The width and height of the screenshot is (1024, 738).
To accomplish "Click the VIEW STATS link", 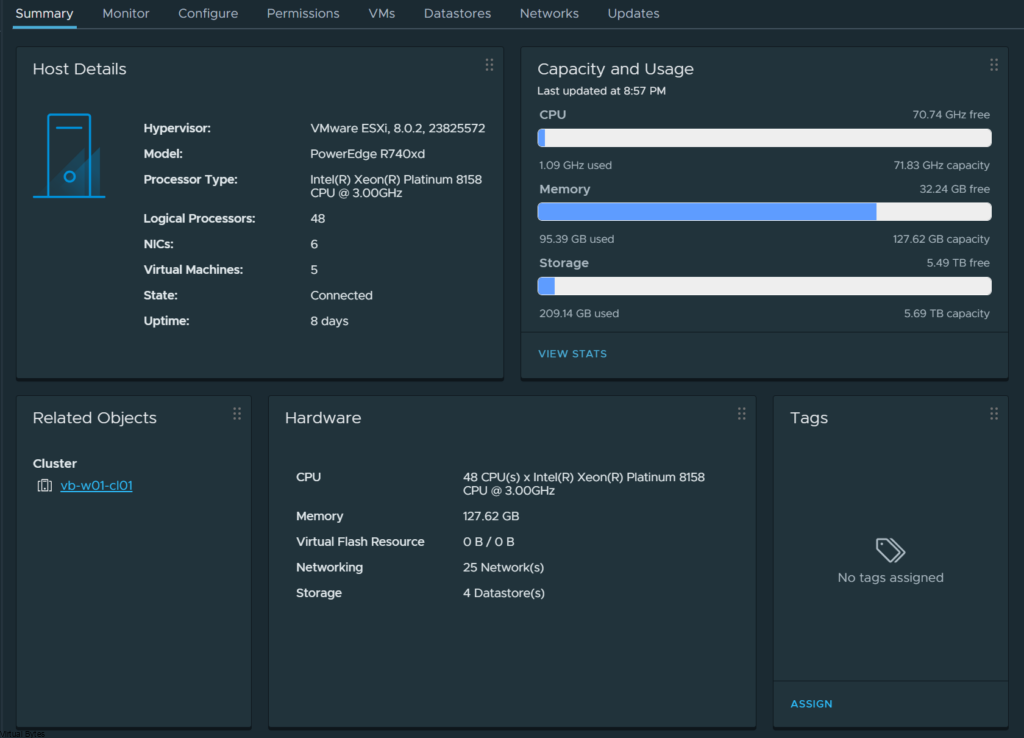I will (x=572, y=354).
